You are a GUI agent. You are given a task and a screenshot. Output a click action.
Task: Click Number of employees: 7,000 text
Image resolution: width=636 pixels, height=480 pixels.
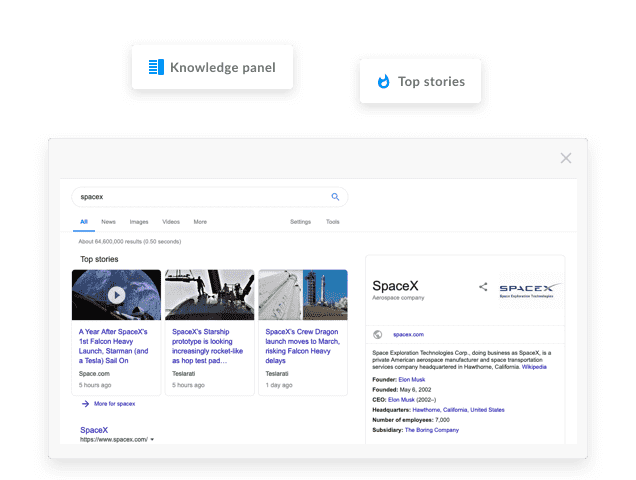(x=411, y=420)
